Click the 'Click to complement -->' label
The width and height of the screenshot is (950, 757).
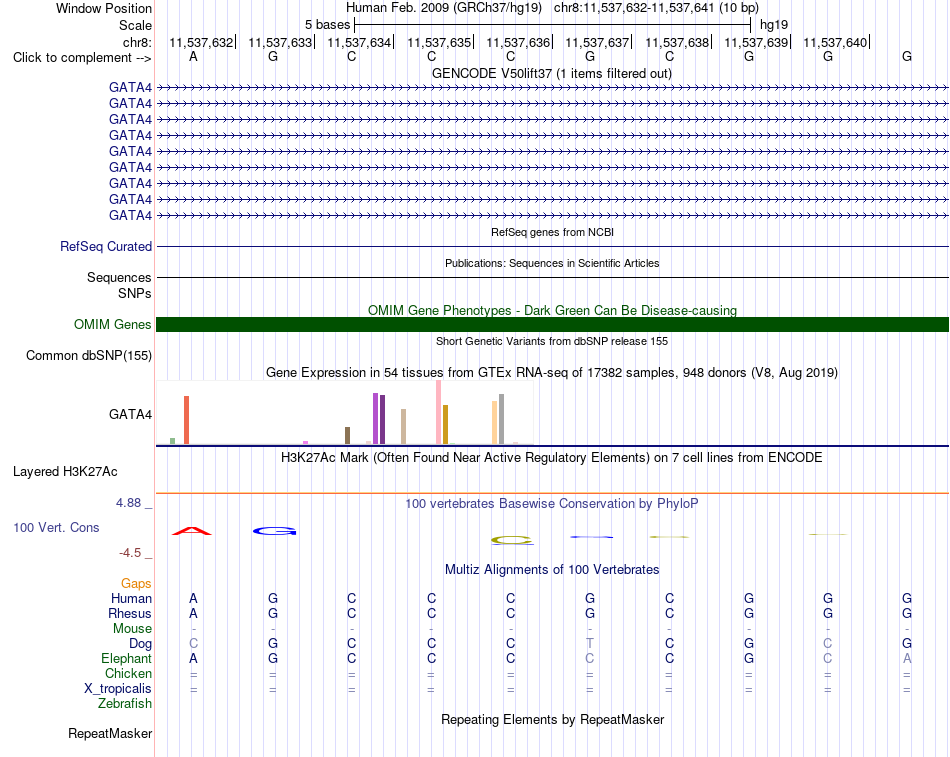pyautogui.click(x=82, y=58)
